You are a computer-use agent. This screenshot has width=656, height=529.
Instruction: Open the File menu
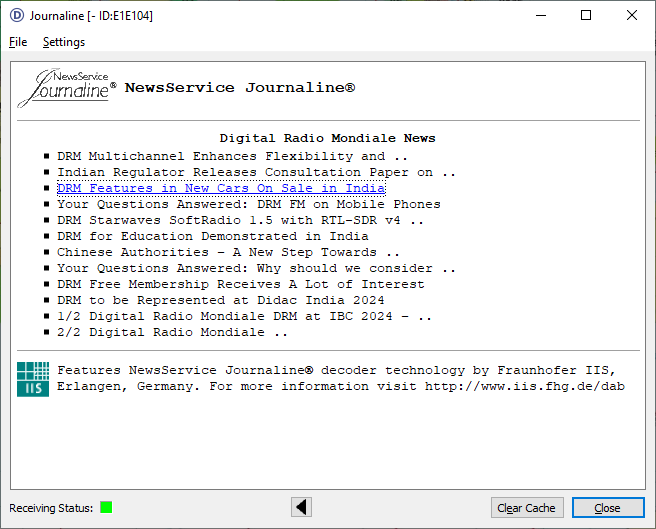18,42
